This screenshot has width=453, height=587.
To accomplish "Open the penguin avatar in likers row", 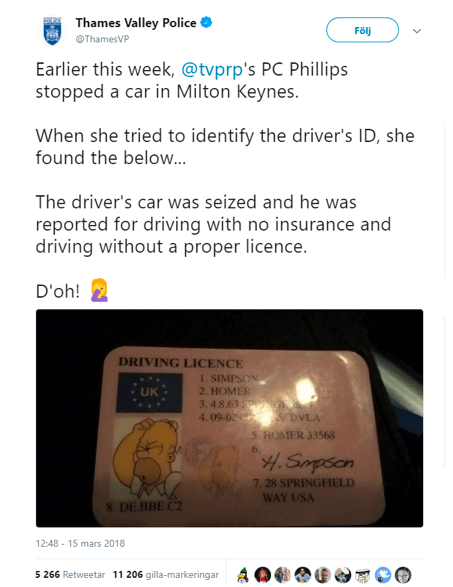I will tap(243, 575).
